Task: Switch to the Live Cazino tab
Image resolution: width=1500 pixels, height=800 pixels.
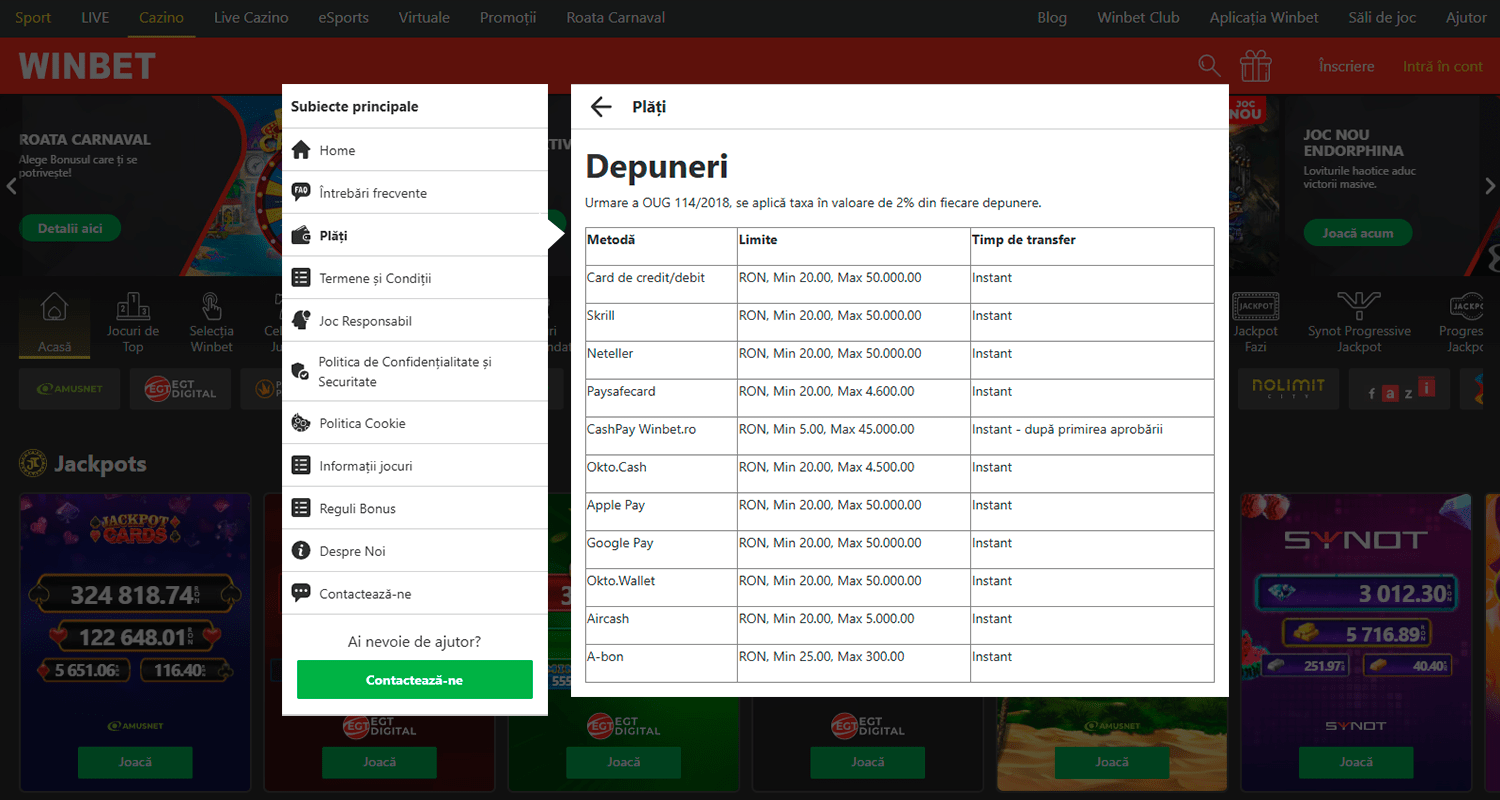Action: pos(251,18)
